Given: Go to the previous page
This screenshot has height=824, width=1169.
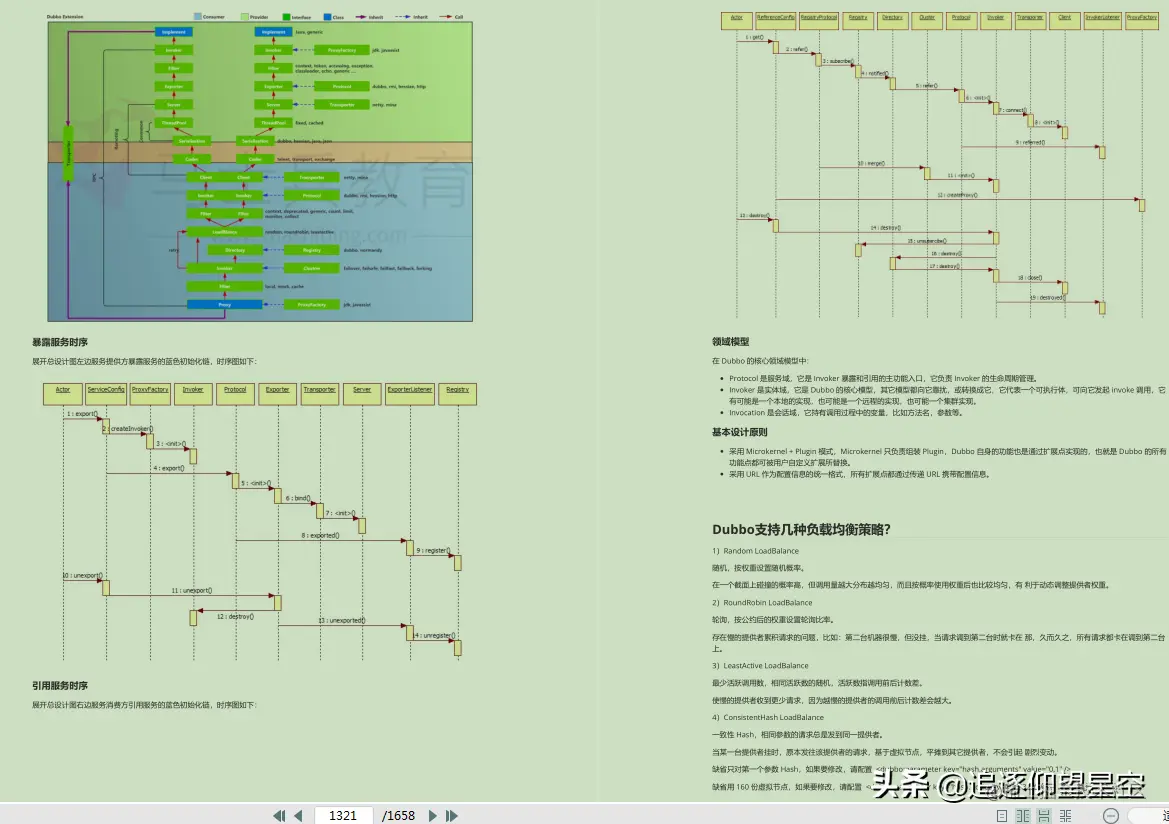Looking at the screenshot, I should point(299,816).
